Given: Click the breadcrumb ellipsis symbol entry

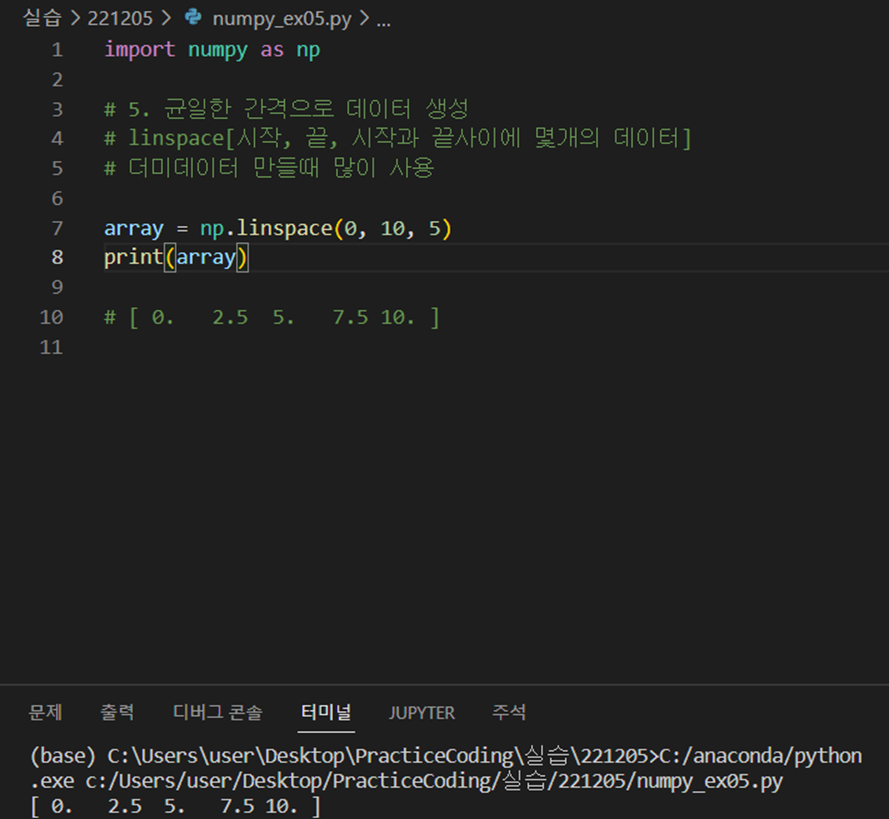Looking at the screenshot, I should 384,23.
